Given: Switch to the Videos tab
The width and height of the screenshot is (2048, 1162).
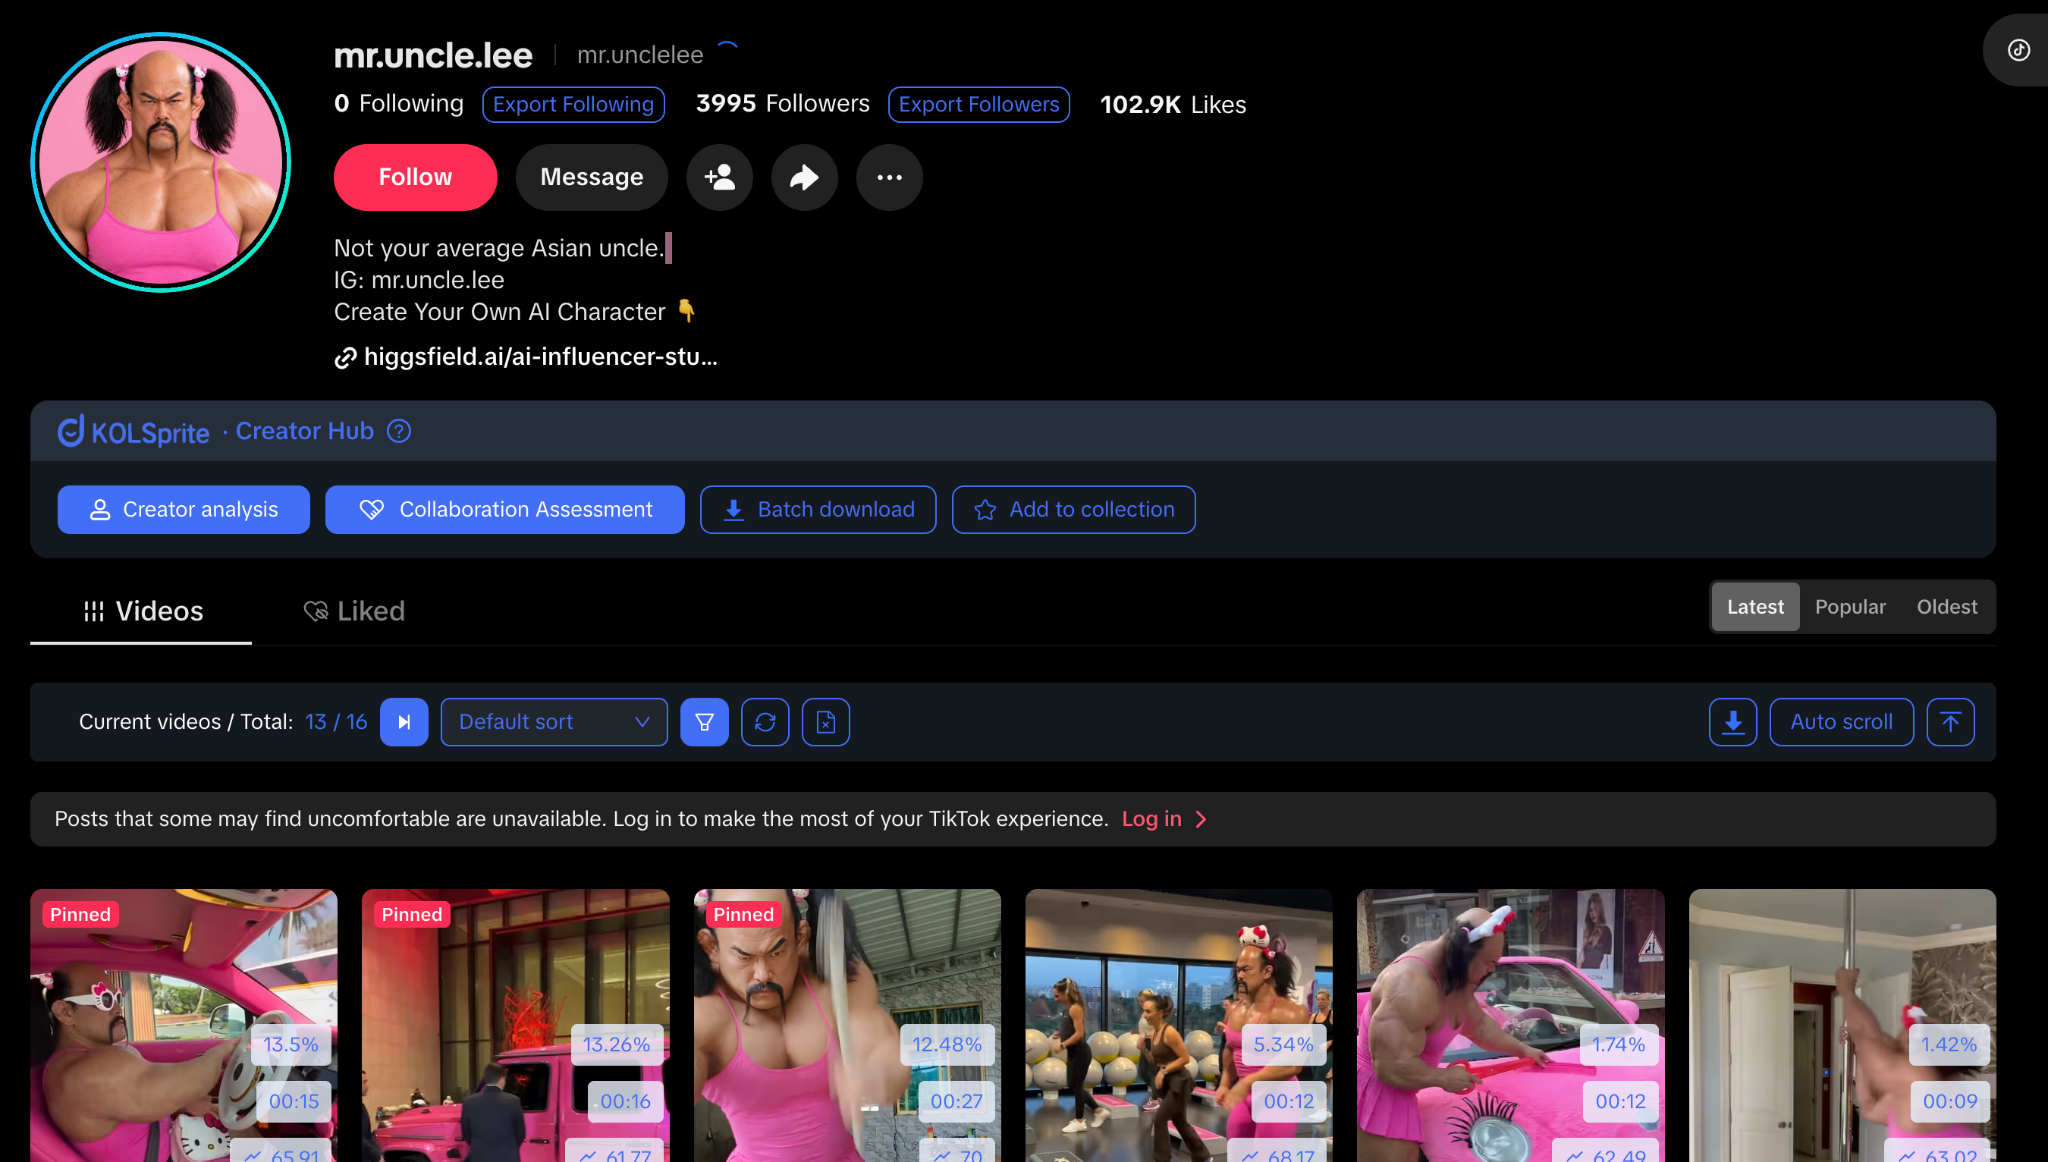Looking at the screenshot, I should 141,611.
